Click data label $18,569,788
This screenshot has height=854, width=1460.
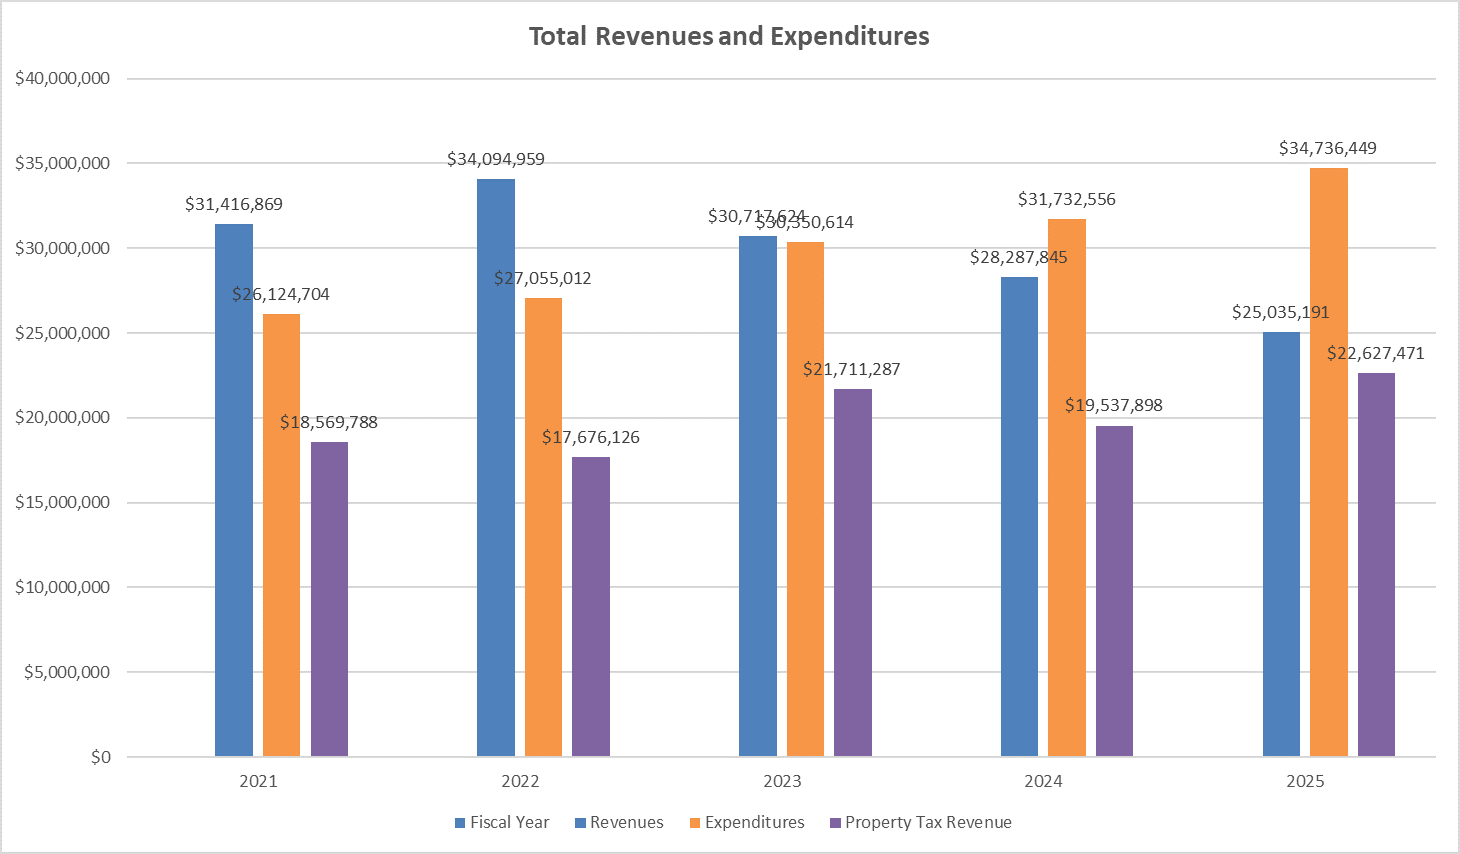tap(329, 422)
